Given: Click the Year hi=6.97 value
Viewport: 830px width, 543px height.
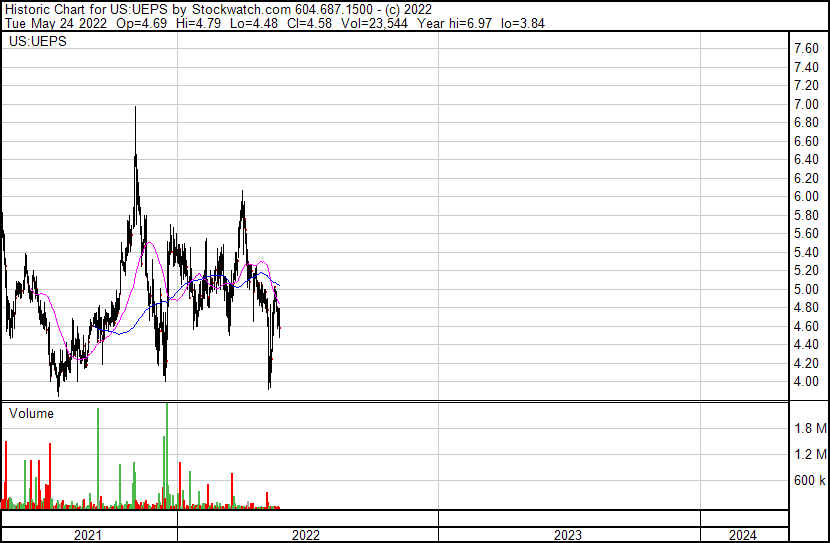Looking at the screenshot, I should [454, 23].
